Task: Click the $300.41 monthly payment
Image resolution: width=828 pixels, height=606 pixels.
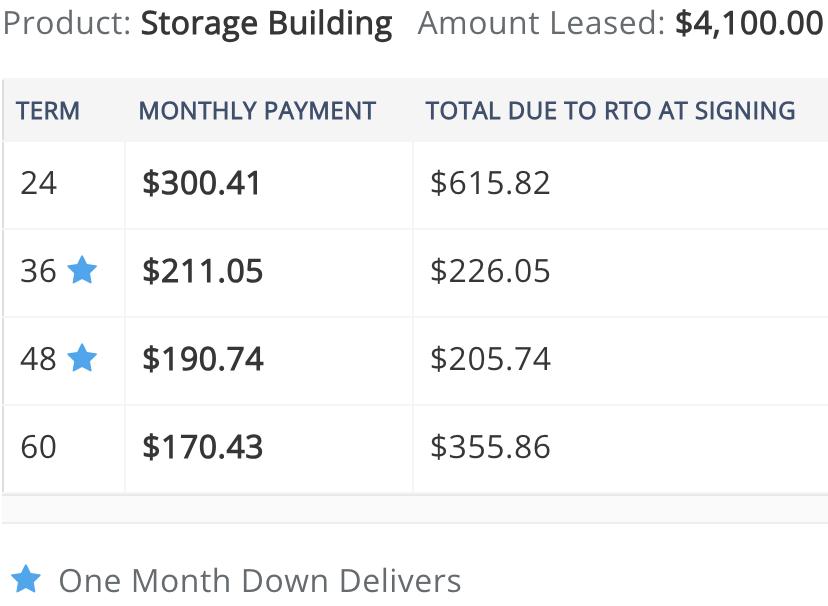Action: [x=202, y=183]
